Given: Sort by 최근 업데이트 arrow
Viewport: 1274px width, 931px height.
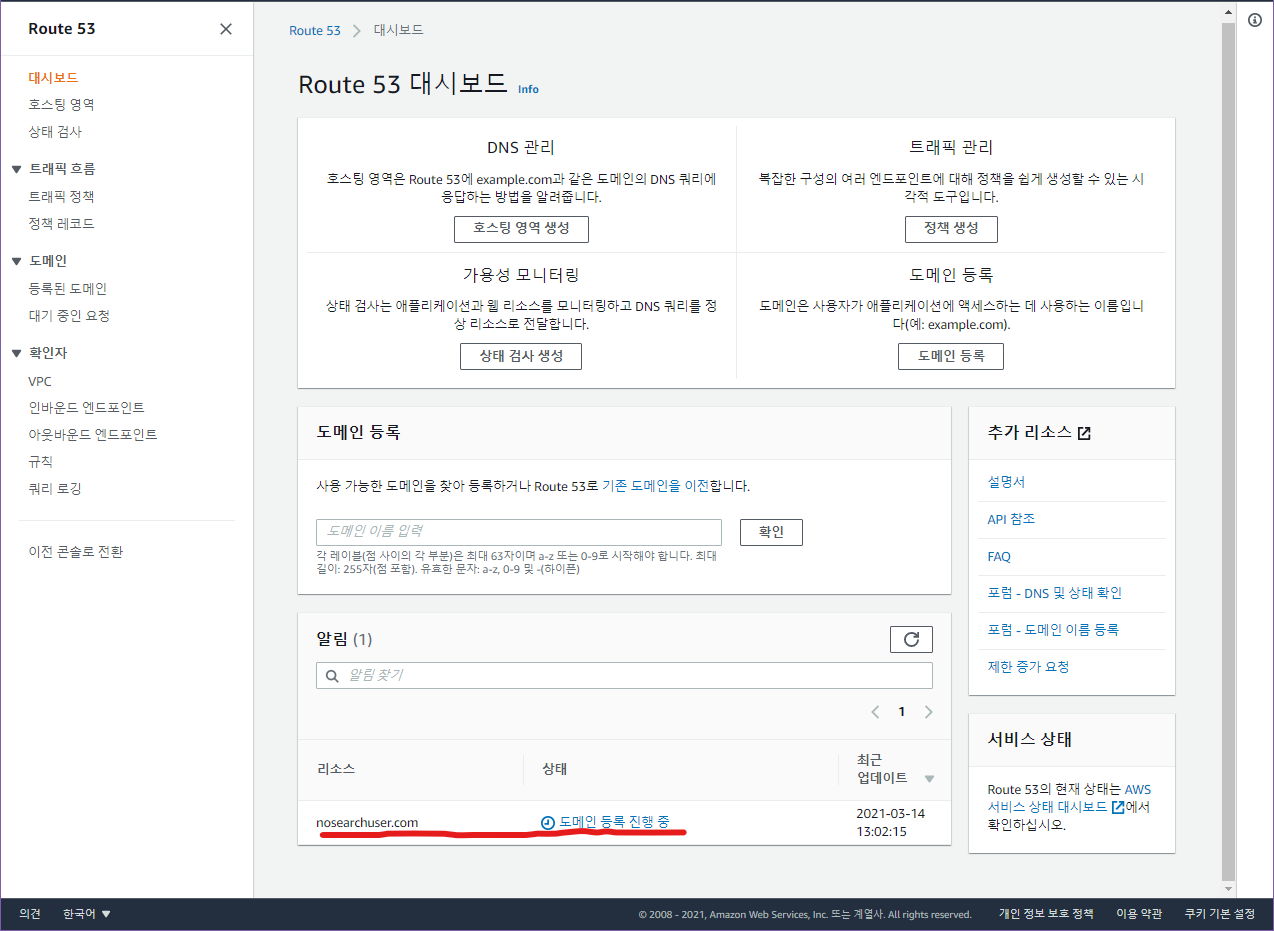Looking at the screenshot, I should coord(929,779).
